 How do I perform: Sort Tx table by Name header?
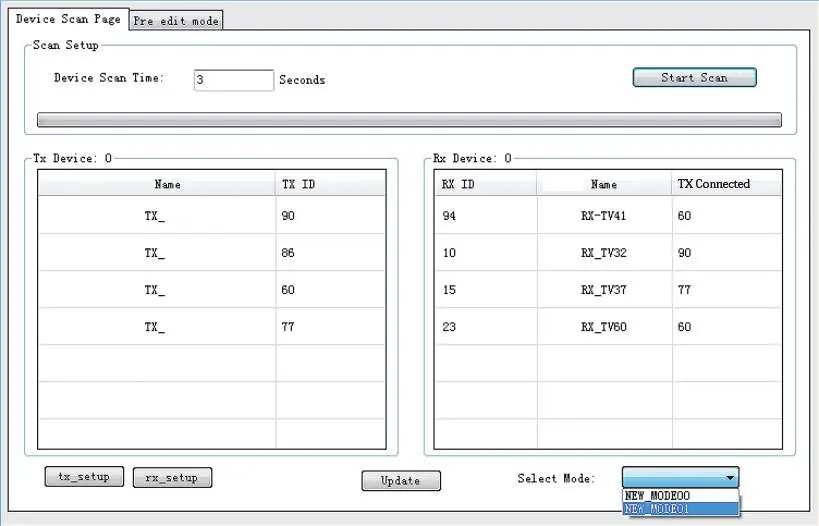point(157,184)
